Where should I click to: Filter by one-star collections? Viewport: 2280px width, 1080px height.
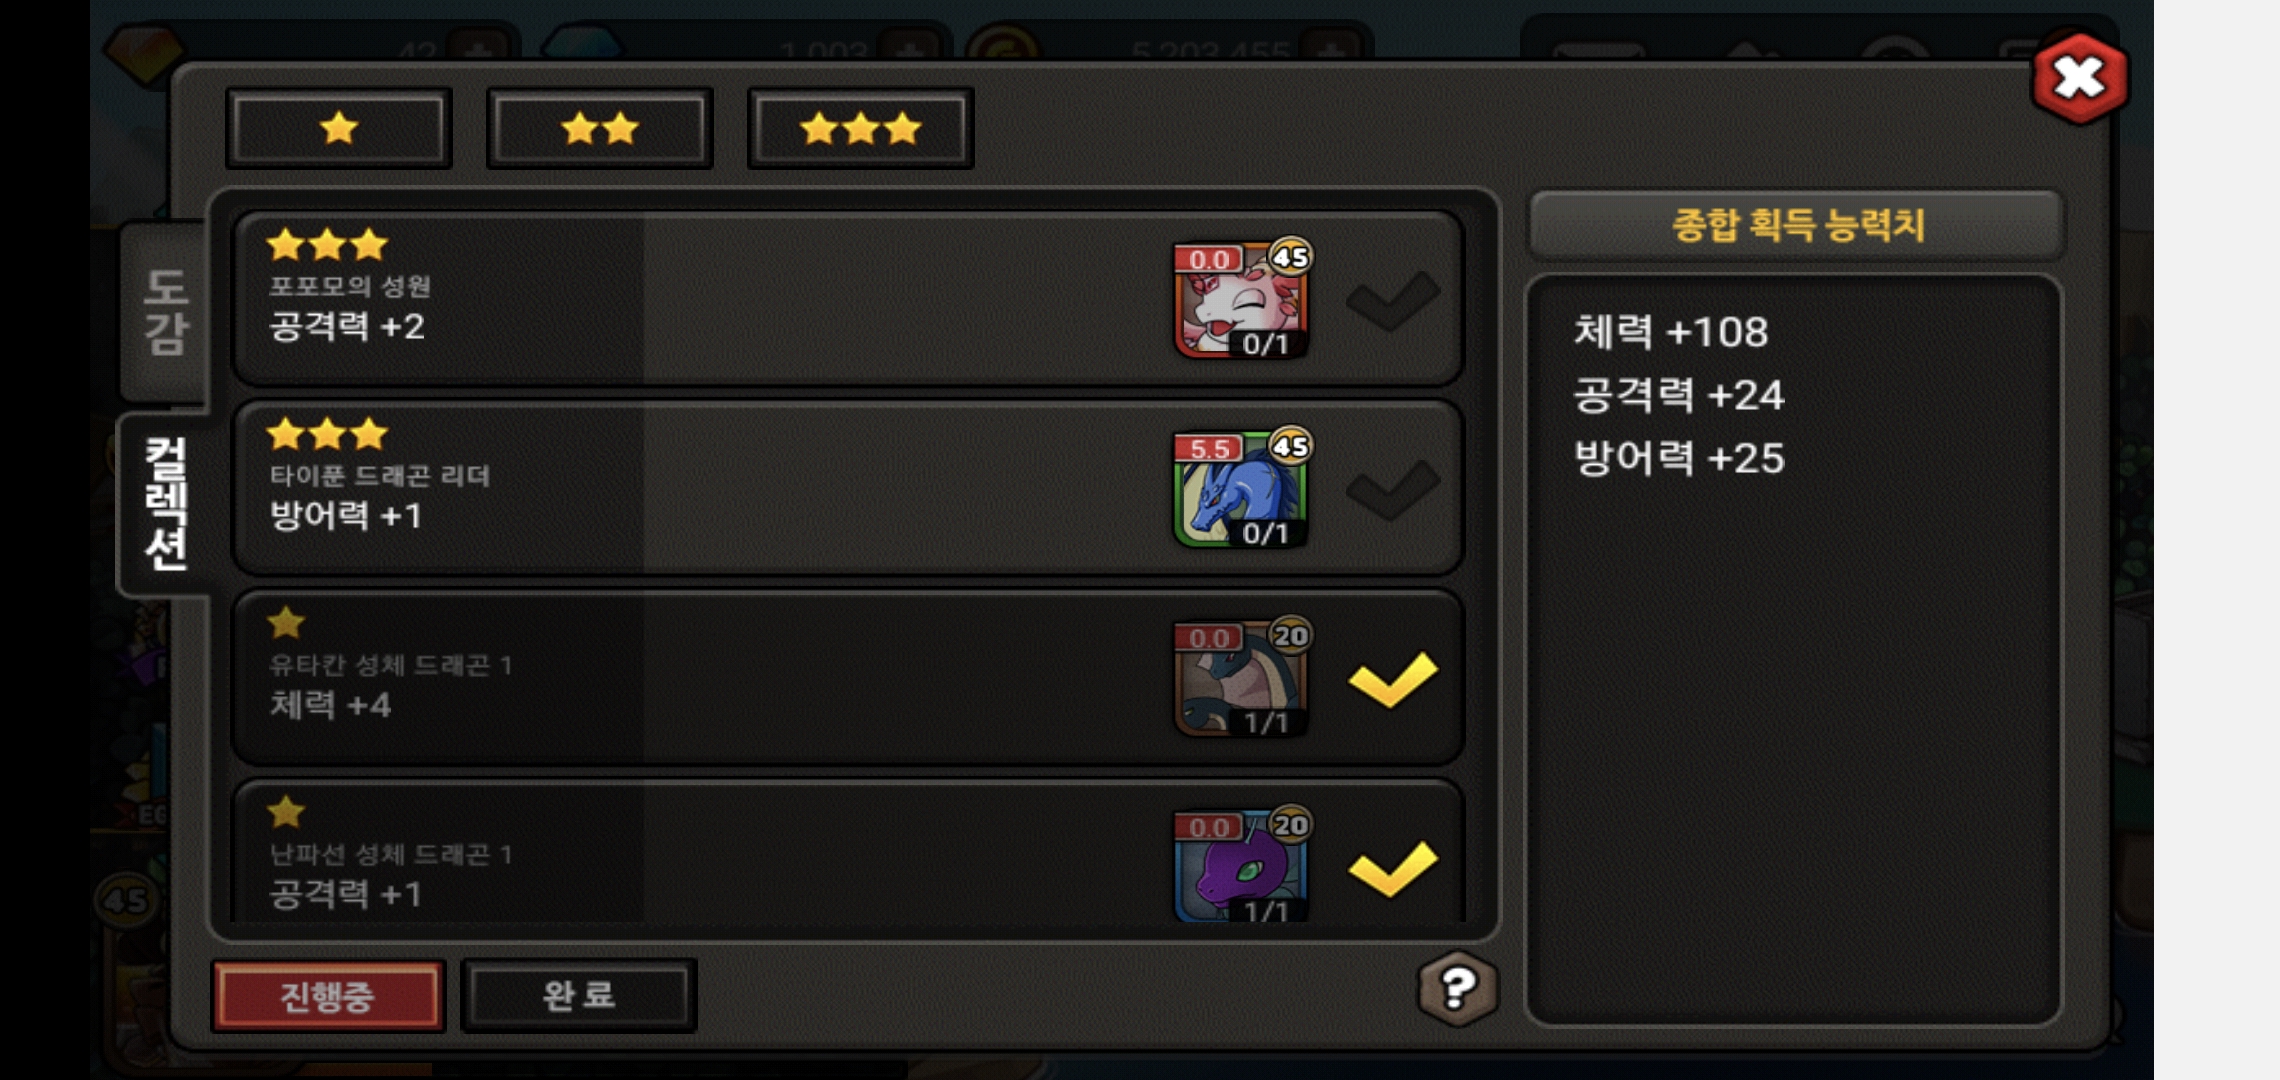coord(339,128)
